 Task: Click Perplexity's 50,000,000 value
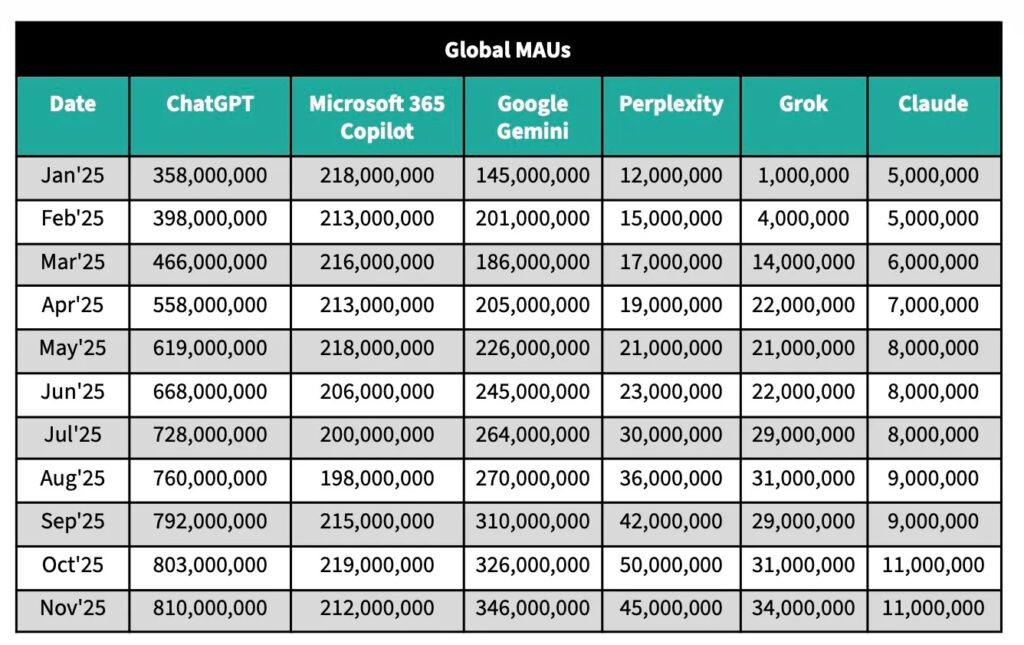click(x=671, y=565)
